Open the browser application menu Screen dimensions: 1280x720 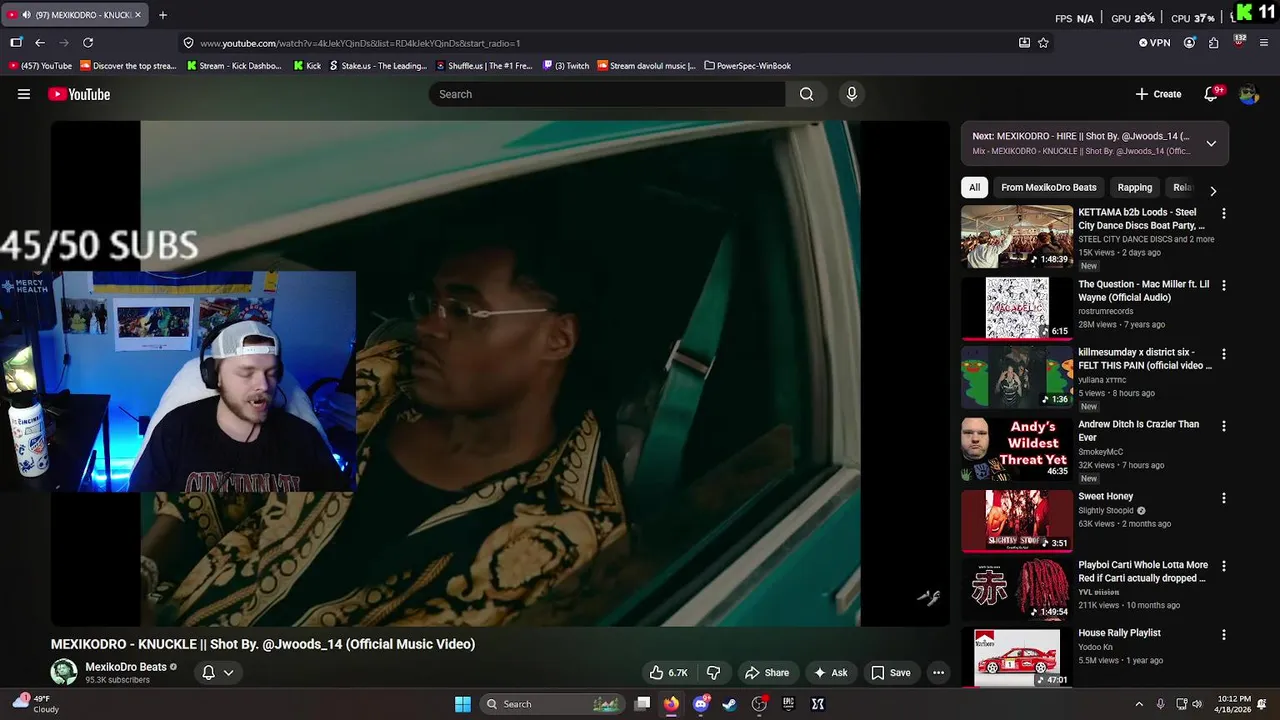click(x=1264, y=43)
